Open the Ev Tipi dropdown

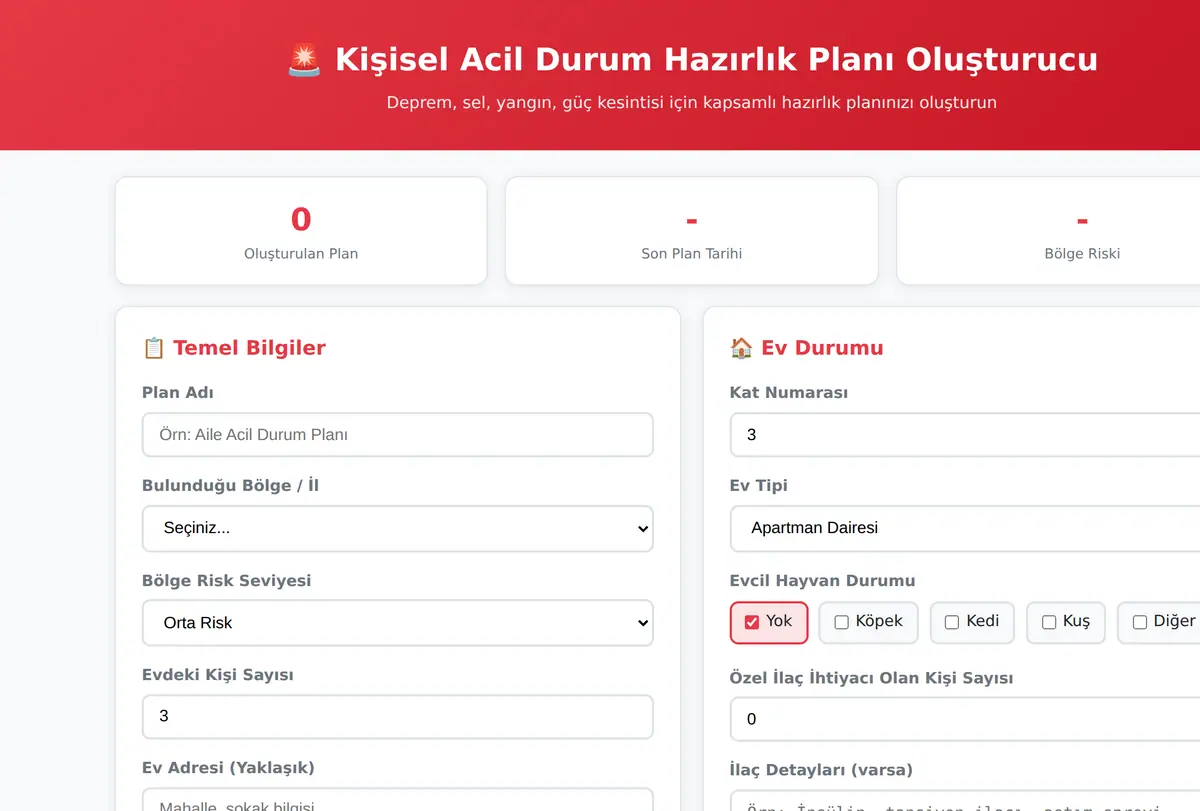[965, 528]
